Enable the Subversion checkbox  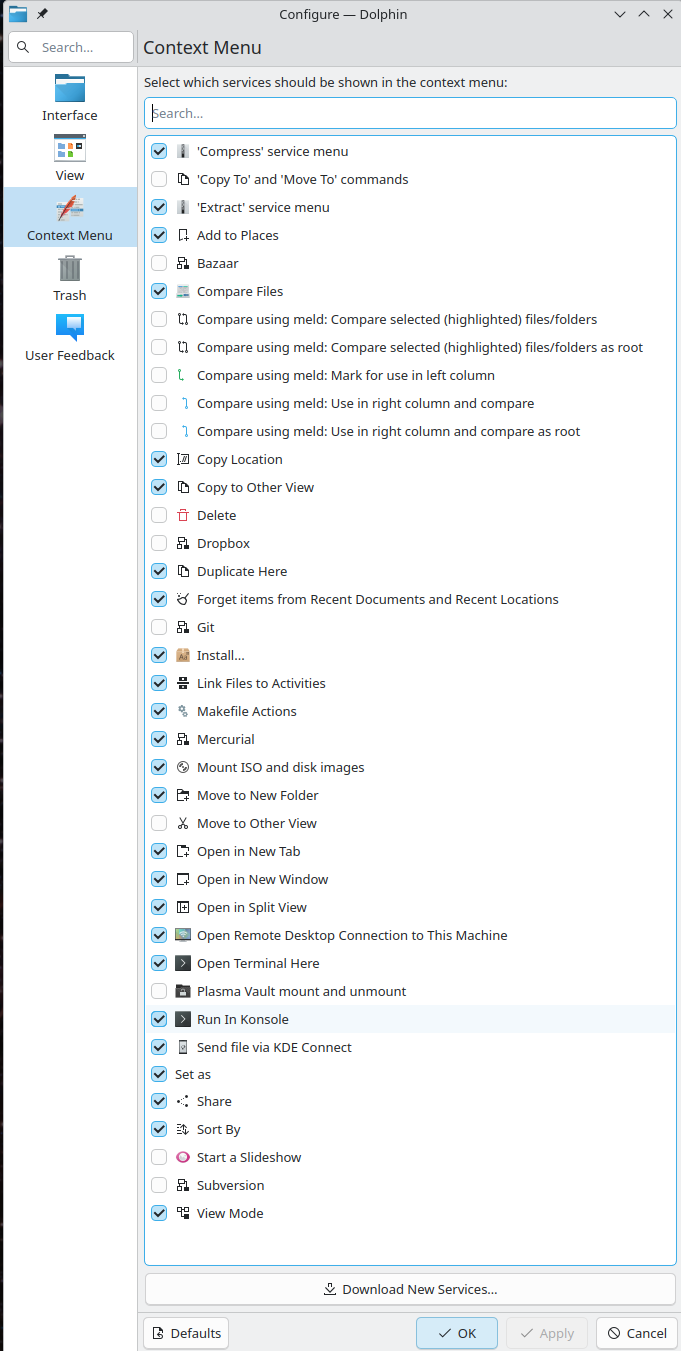[x=159, y=1186]
